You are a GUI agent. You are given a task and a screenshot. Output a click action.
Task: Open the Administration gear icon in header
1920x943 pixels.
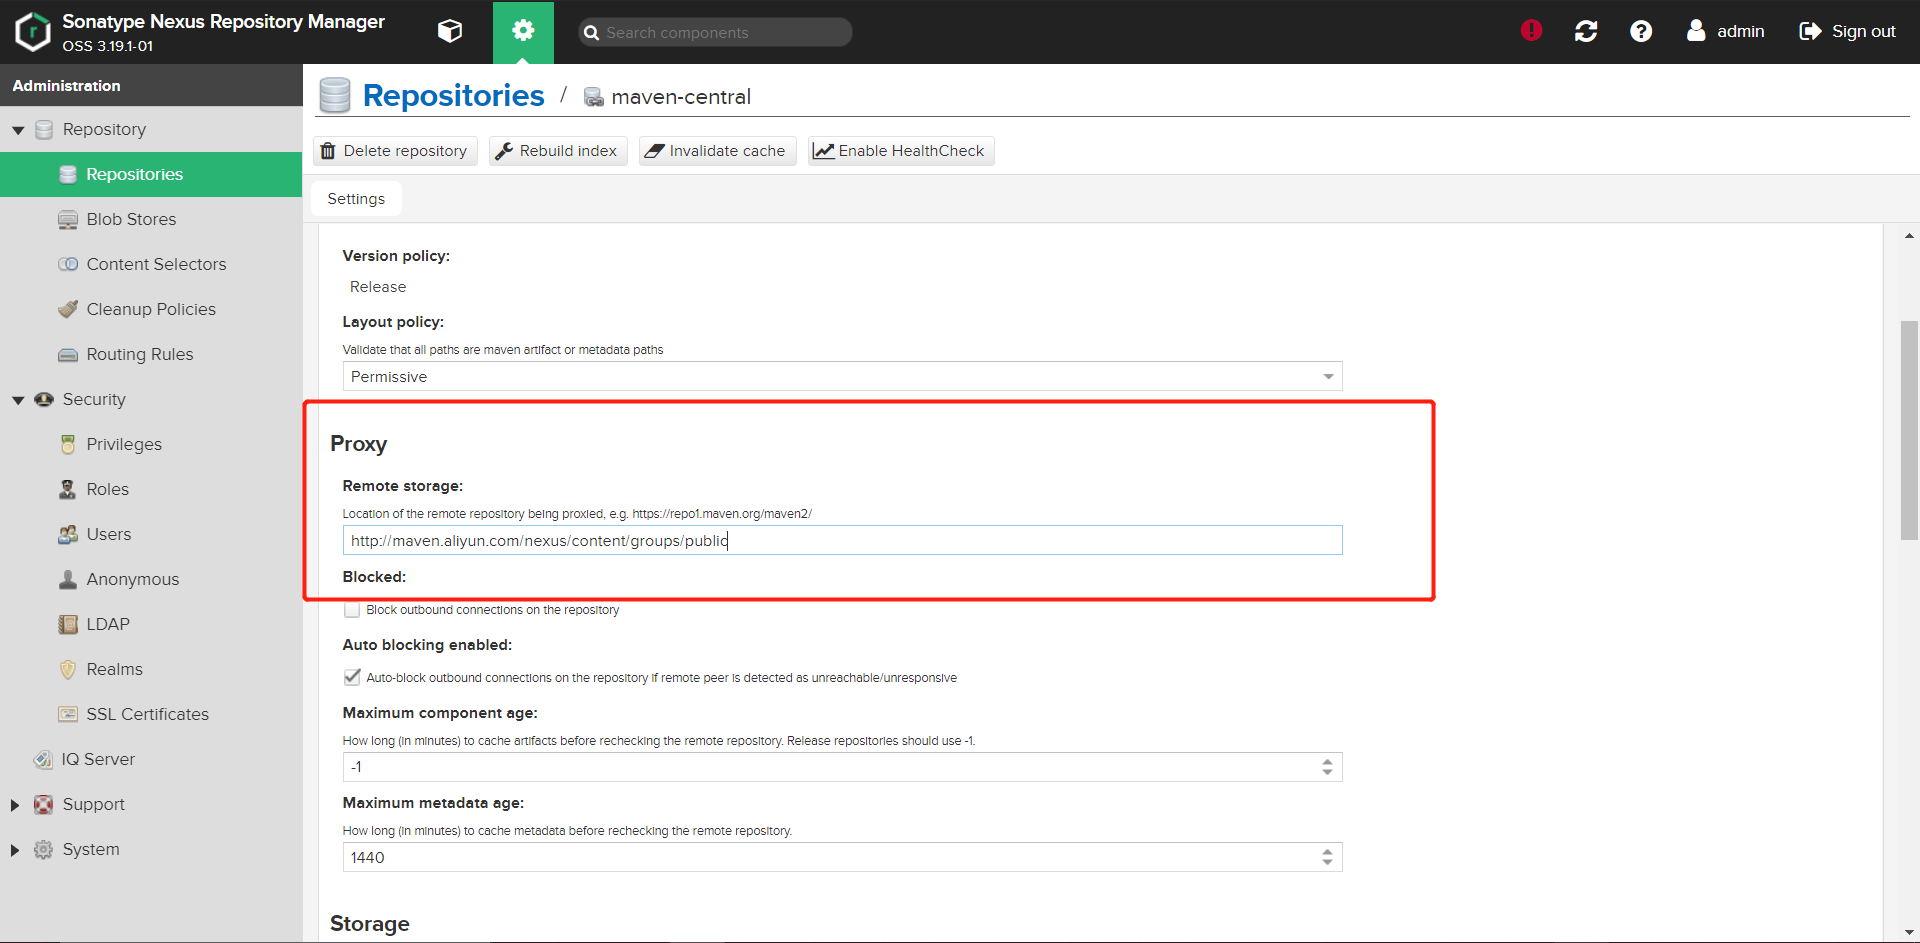point(523,31)
